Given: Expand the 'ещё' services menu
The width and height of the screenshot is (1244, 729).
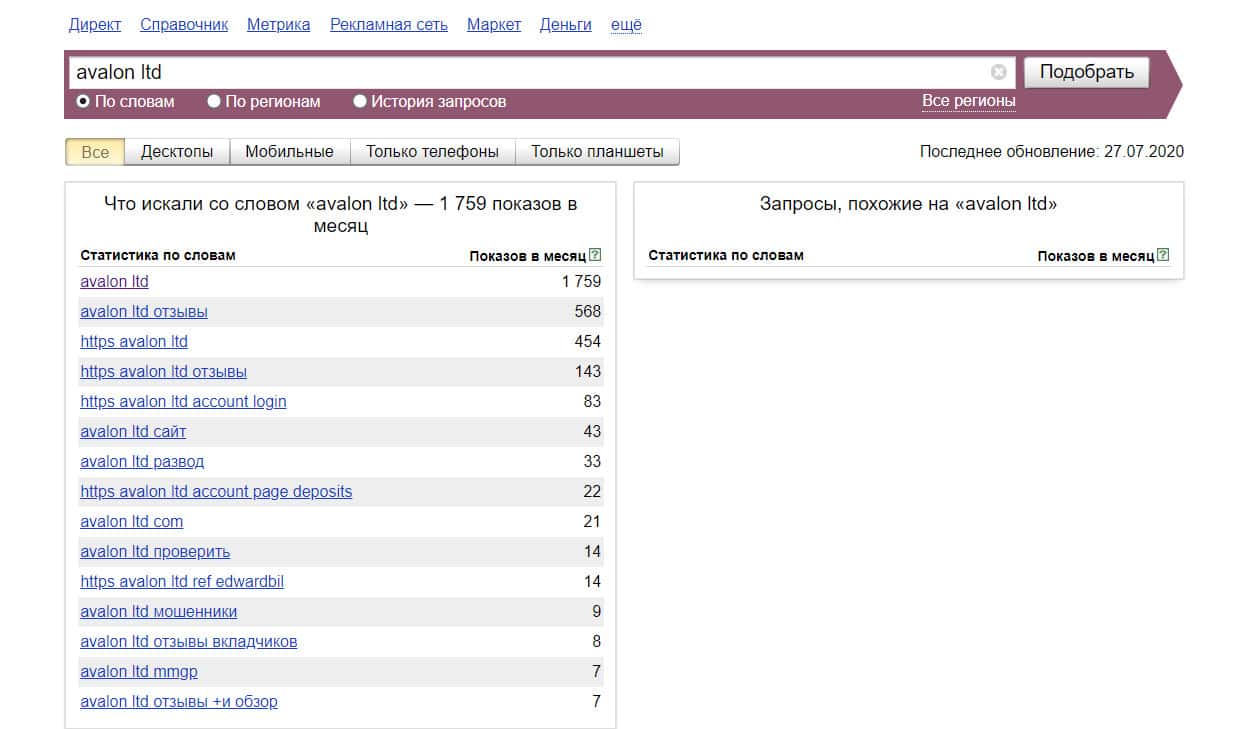Looking at the screenshot, I should 626,24.
